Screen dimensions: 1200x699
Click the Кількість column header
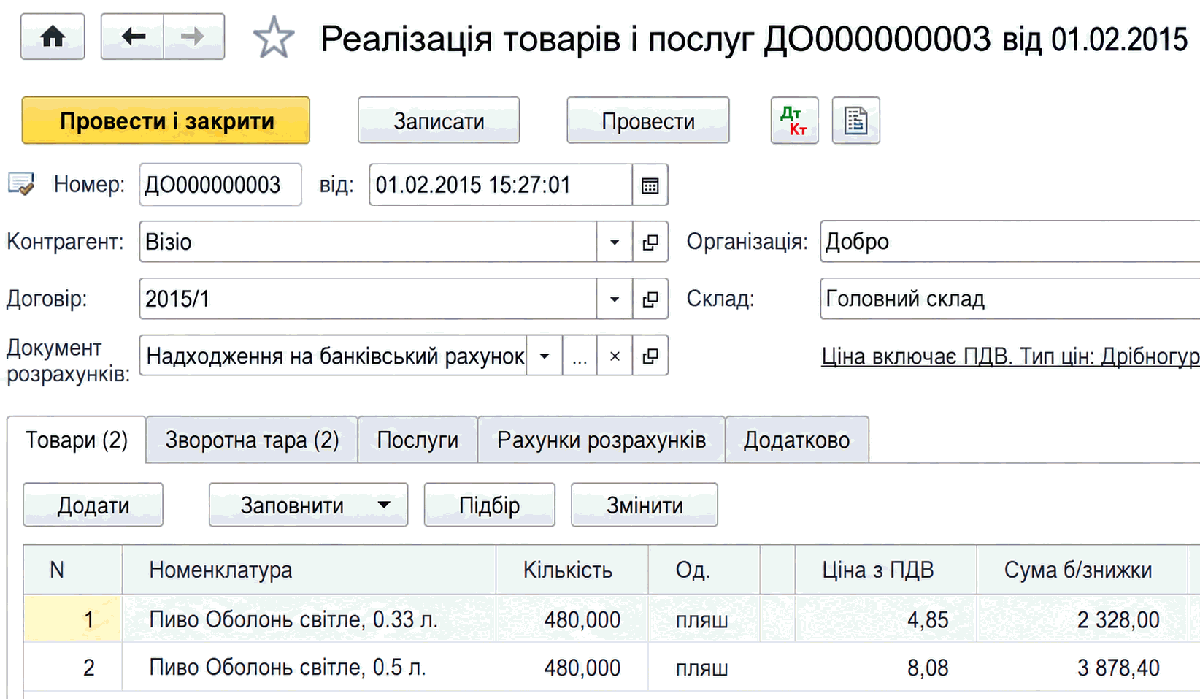(572, 570)
